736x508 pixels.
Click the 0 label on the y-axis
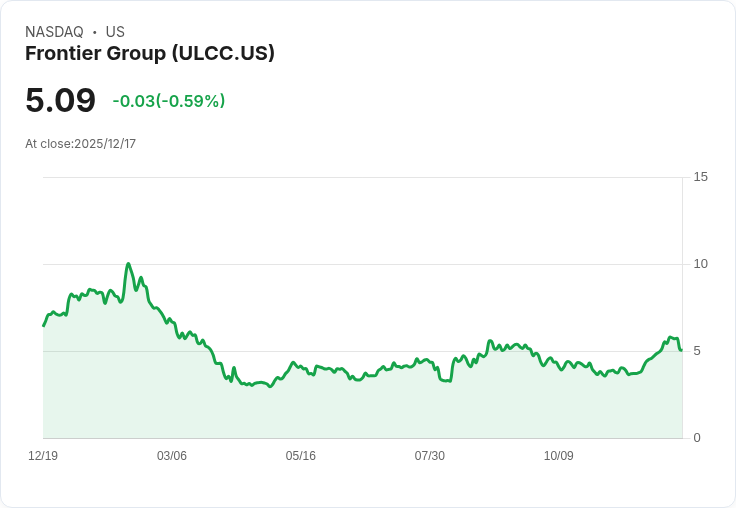tap(697, 438)
